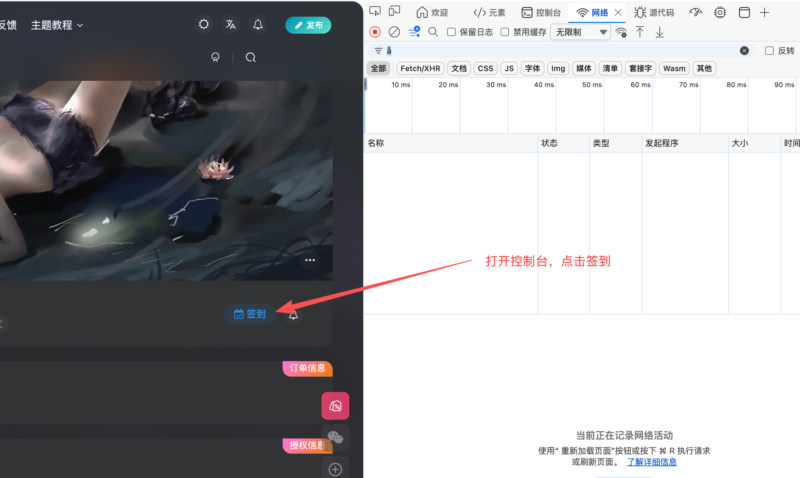The image size is (800, 478).
Task: Open the application panel icon
Action: pos(744,12)
